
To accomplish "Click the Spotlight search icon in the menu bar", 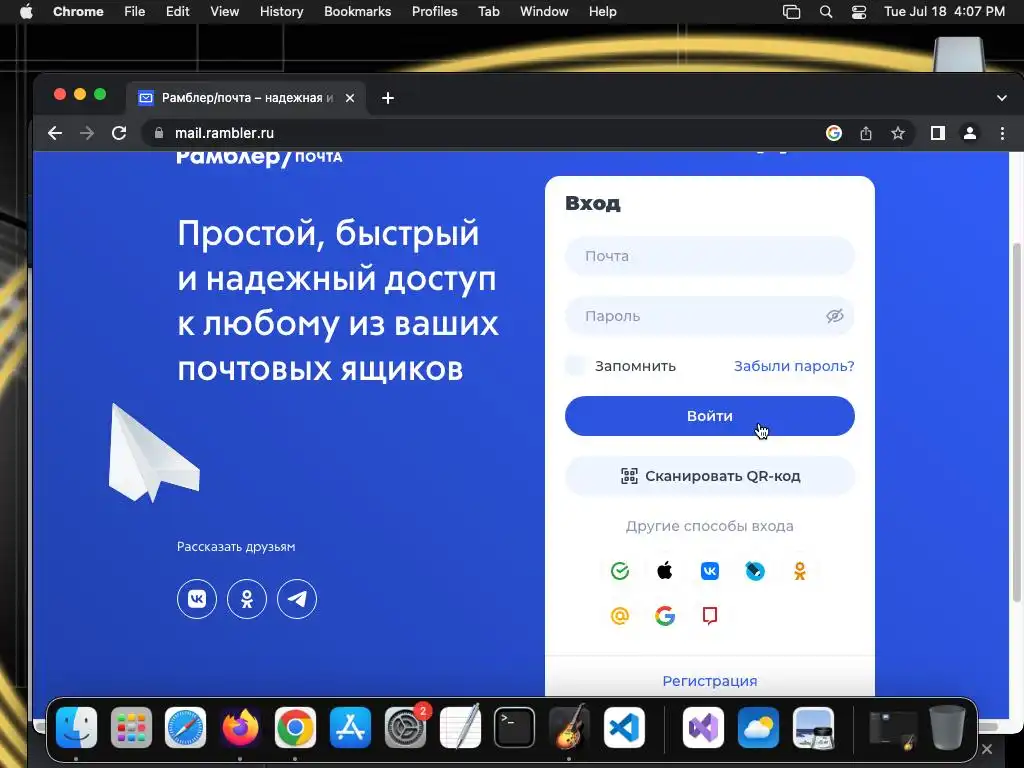I will (826, 12).
